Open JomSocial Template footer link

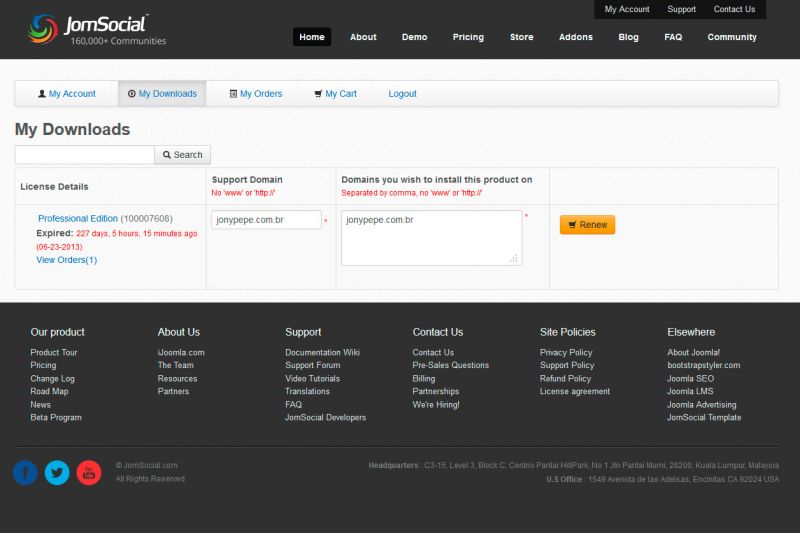704,417
